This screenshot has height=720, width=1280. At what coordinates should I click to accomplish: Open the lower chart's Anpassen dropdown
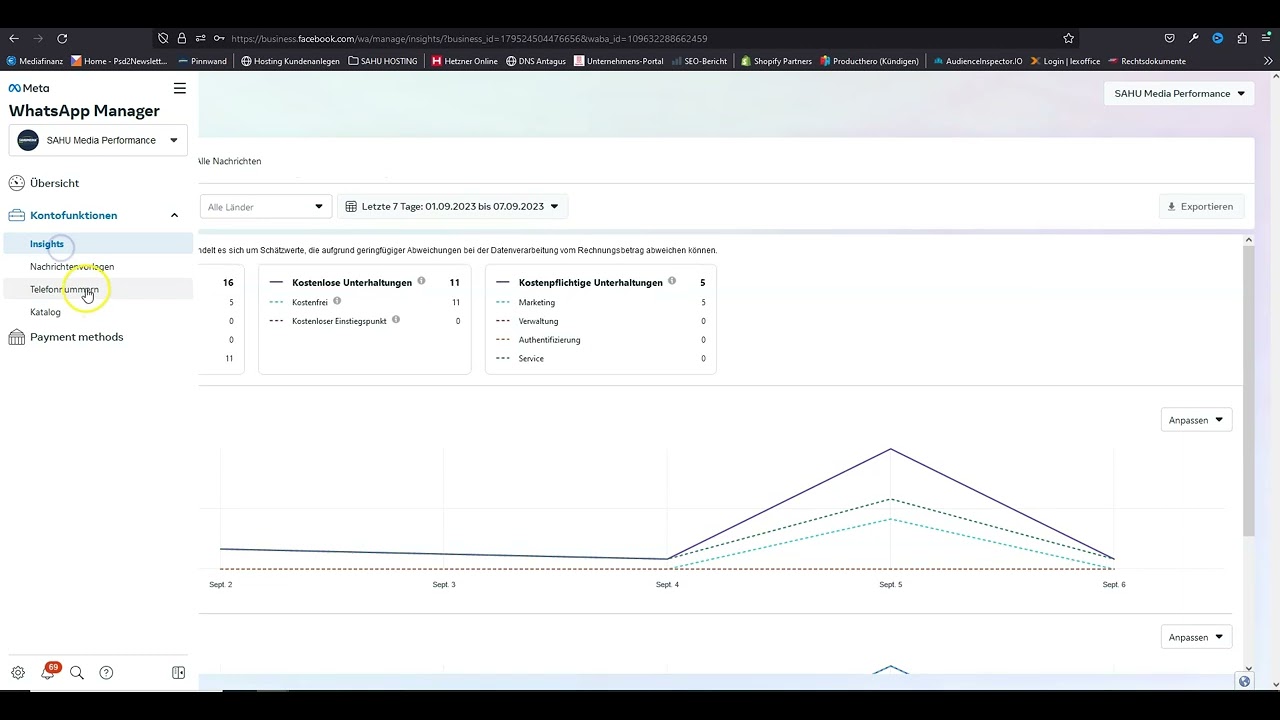(x=1196, y=637)
